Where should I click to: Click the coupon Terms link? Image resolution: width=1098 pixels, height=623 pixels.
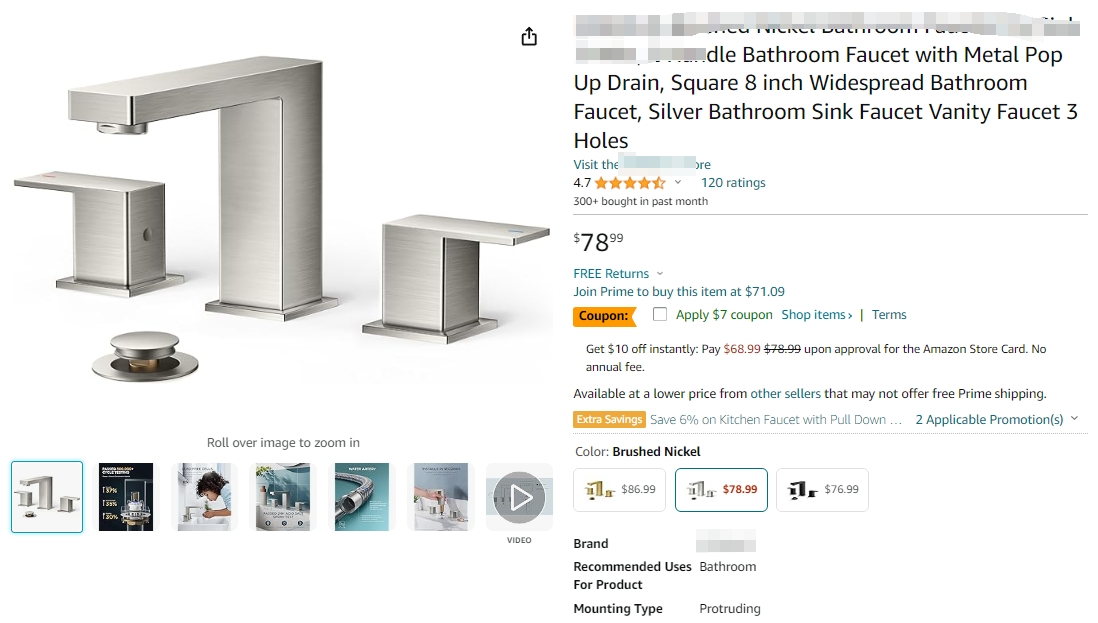click(889, 314)
